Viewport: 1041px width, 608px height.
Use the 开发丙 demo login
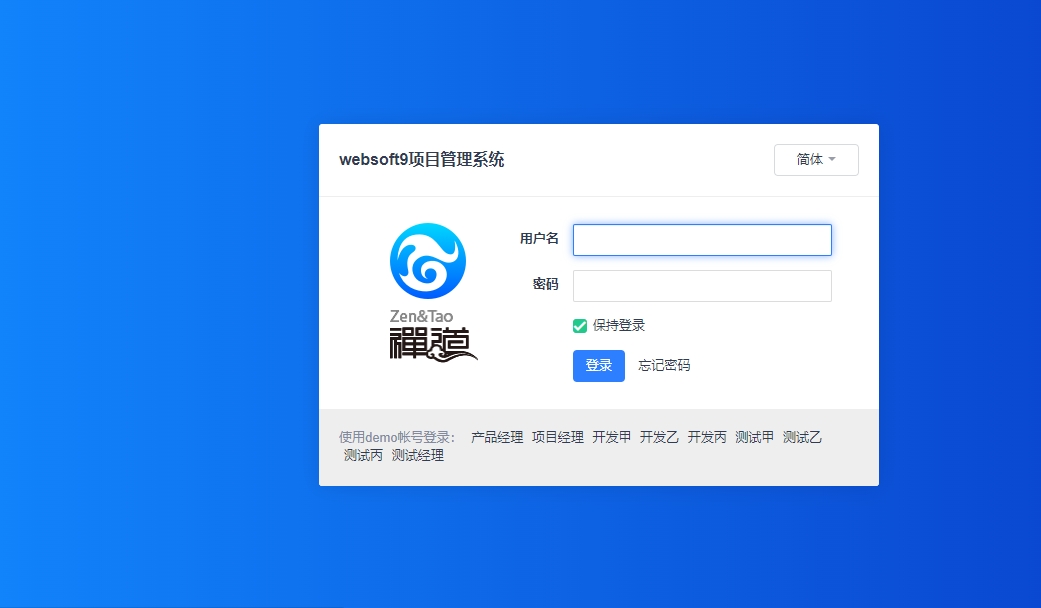(x=707, y=437)
